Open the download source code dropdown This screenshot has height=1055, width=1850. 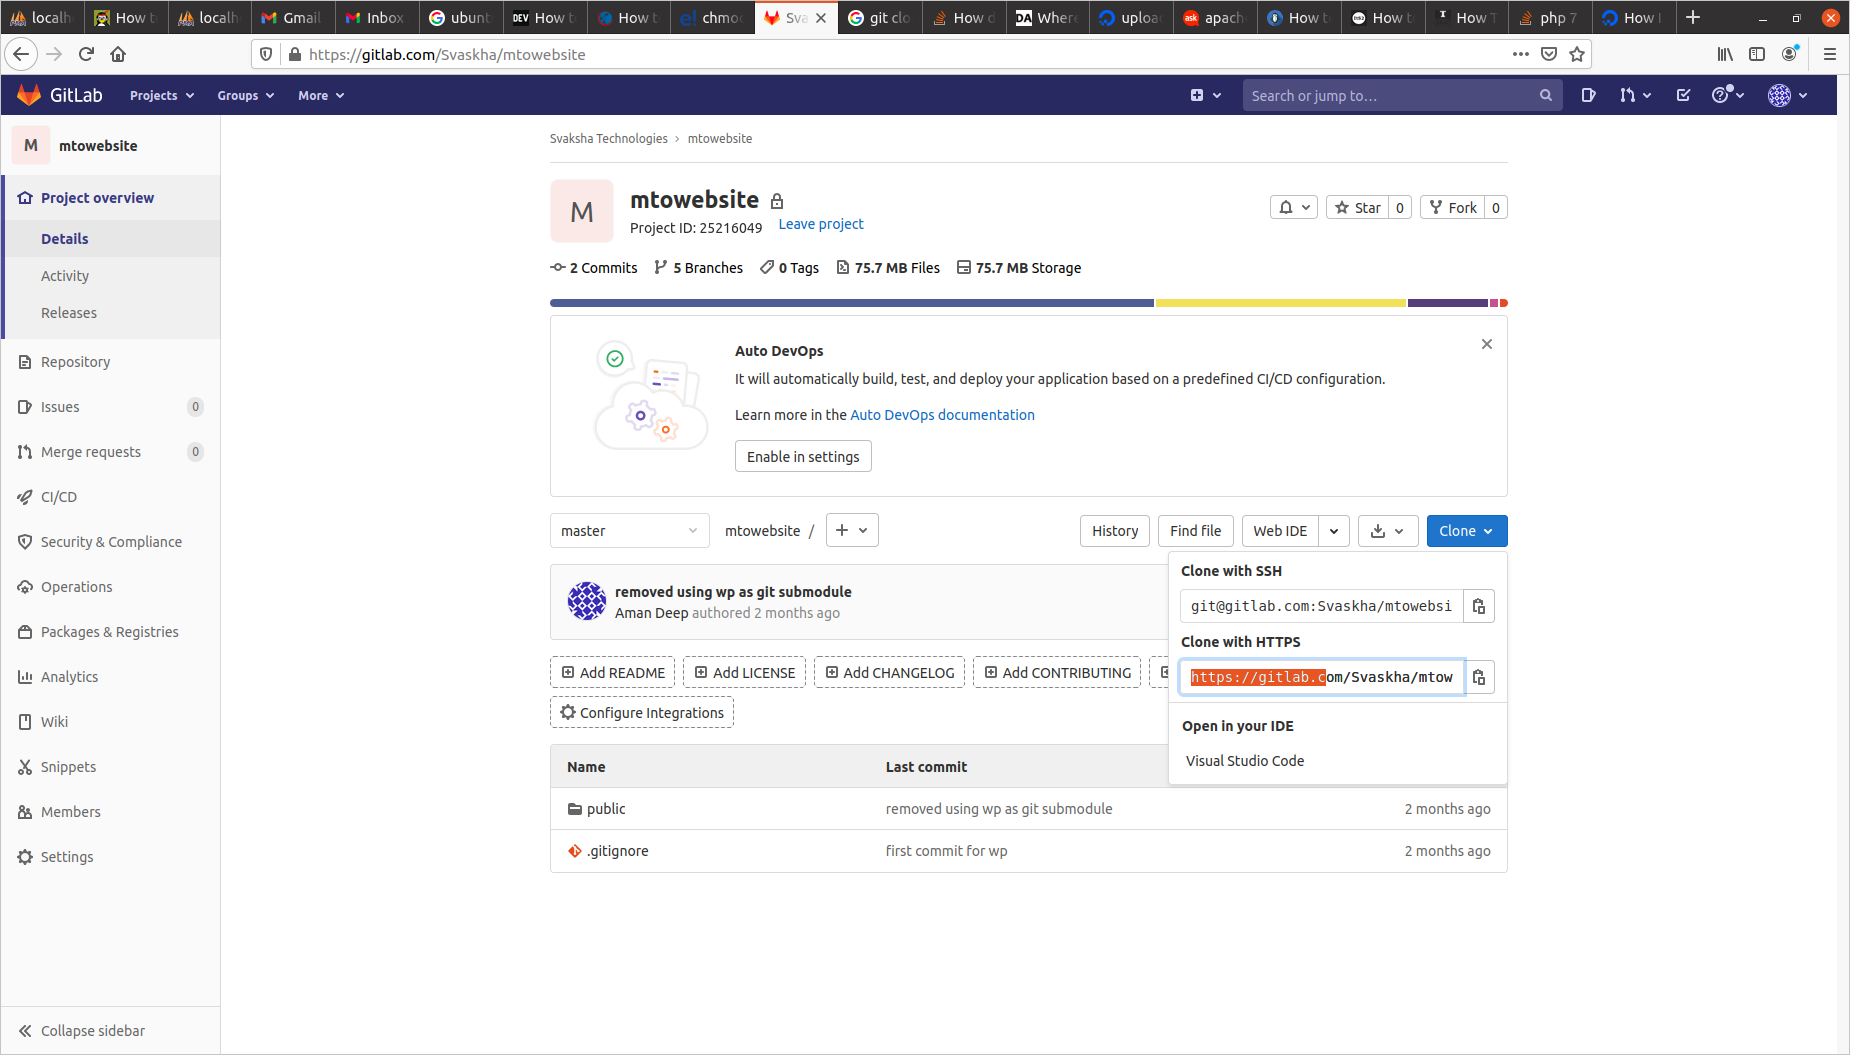[1387, 531]
